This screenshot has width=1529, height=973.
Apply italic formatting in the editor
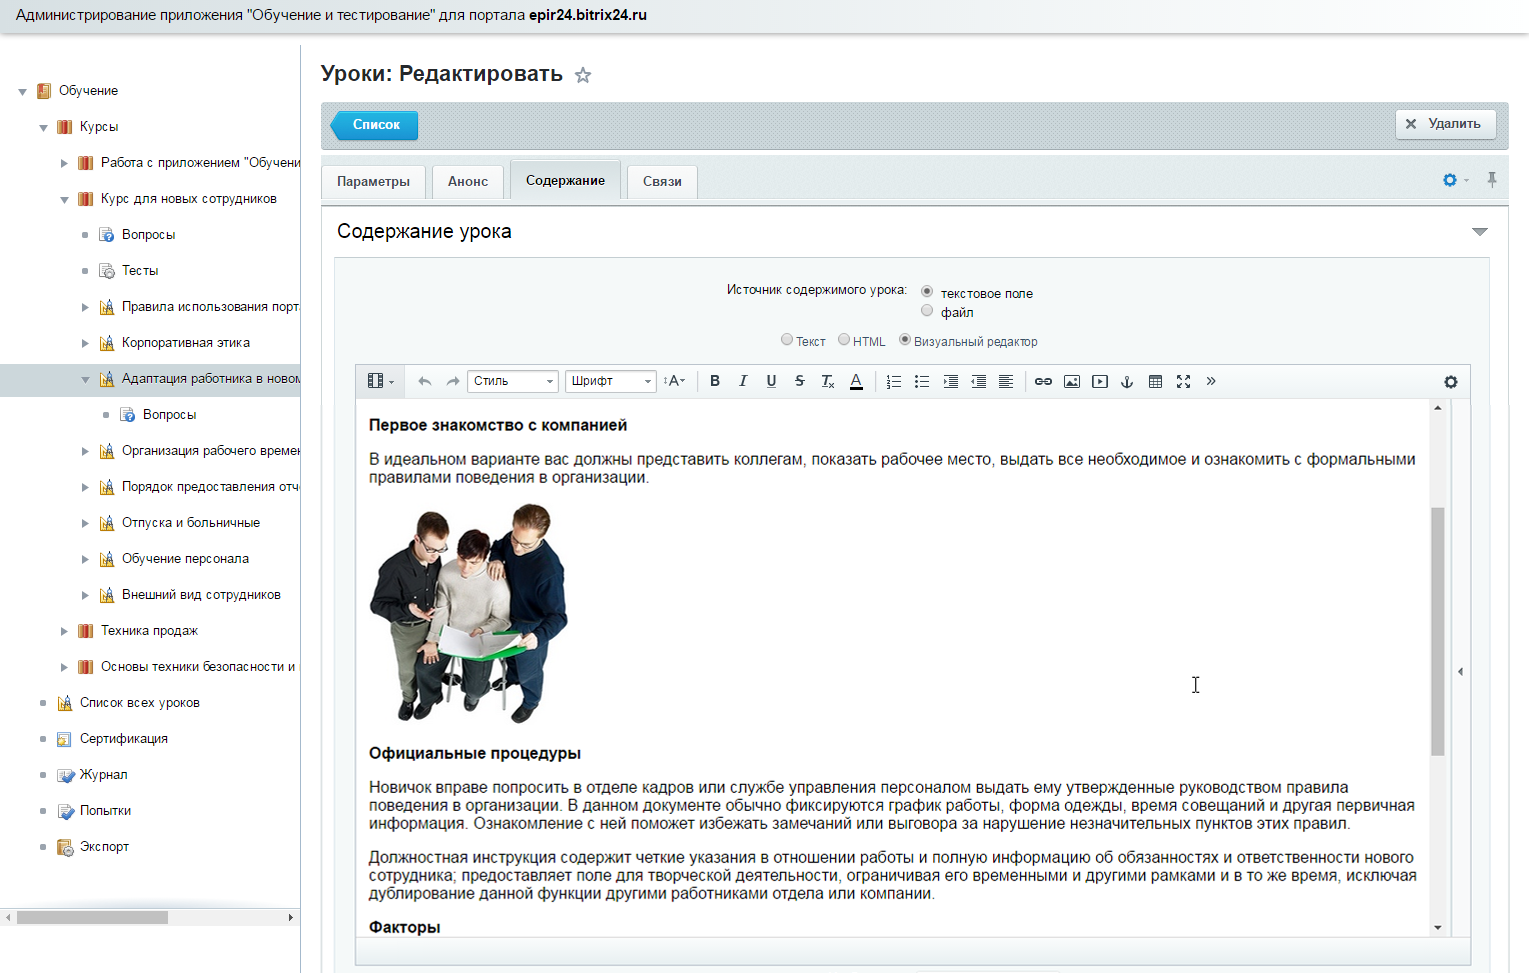click(x=743, y=381)
